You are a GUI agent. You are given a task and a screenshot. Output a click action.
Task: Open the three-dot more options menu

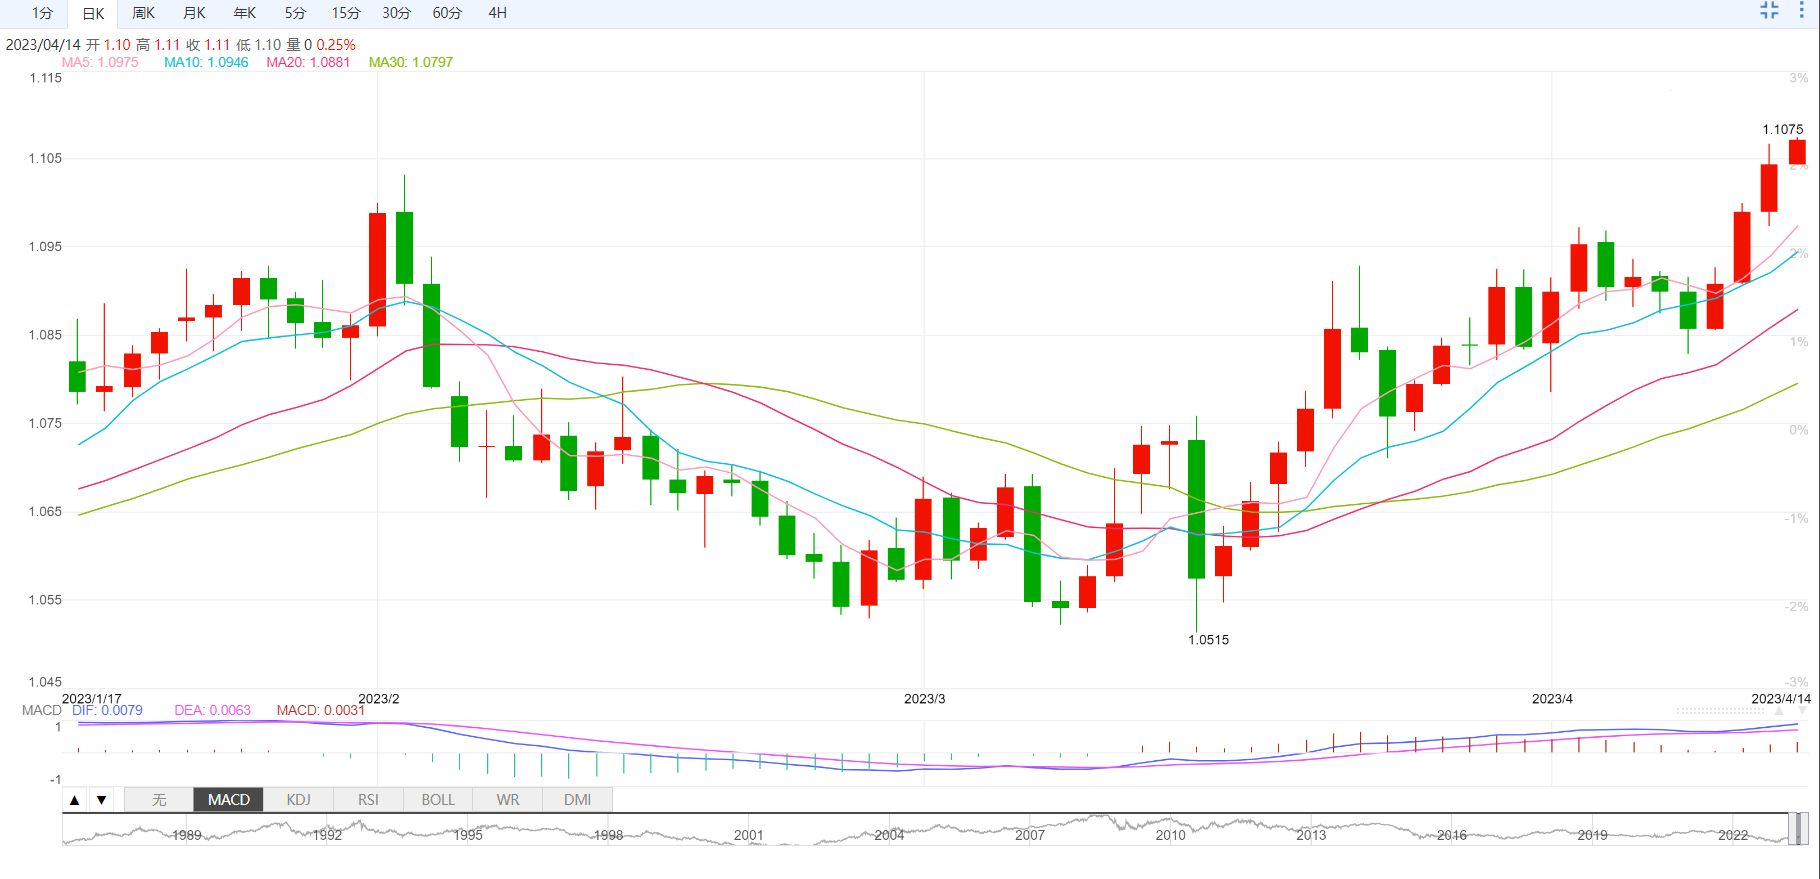pyautogui.click(x=1802, y=10)
